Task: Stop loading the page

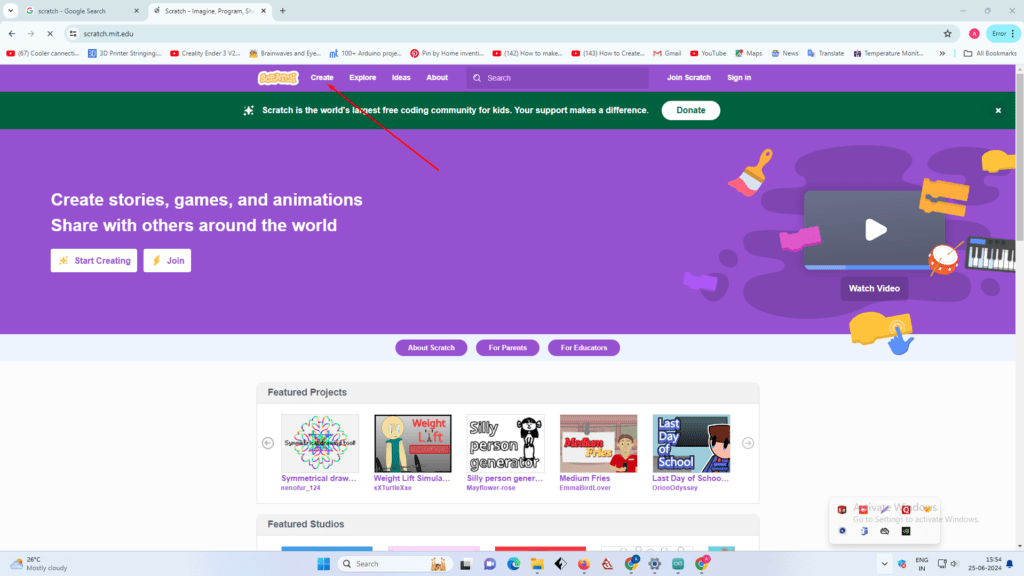Action: coord(50,33)
